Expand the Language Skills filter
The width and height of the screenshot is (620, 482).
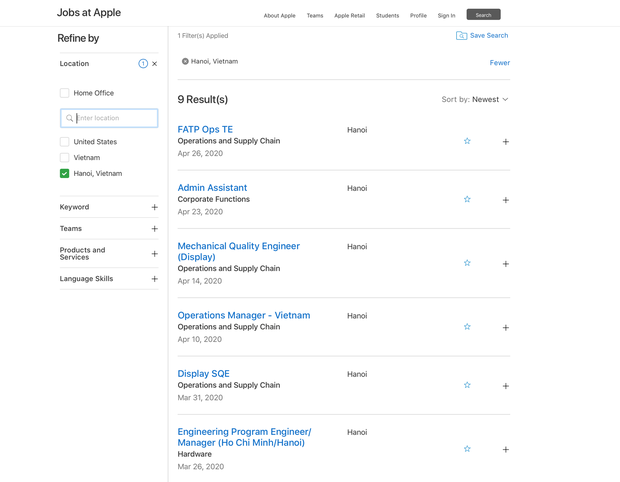(x=154, y=279)
